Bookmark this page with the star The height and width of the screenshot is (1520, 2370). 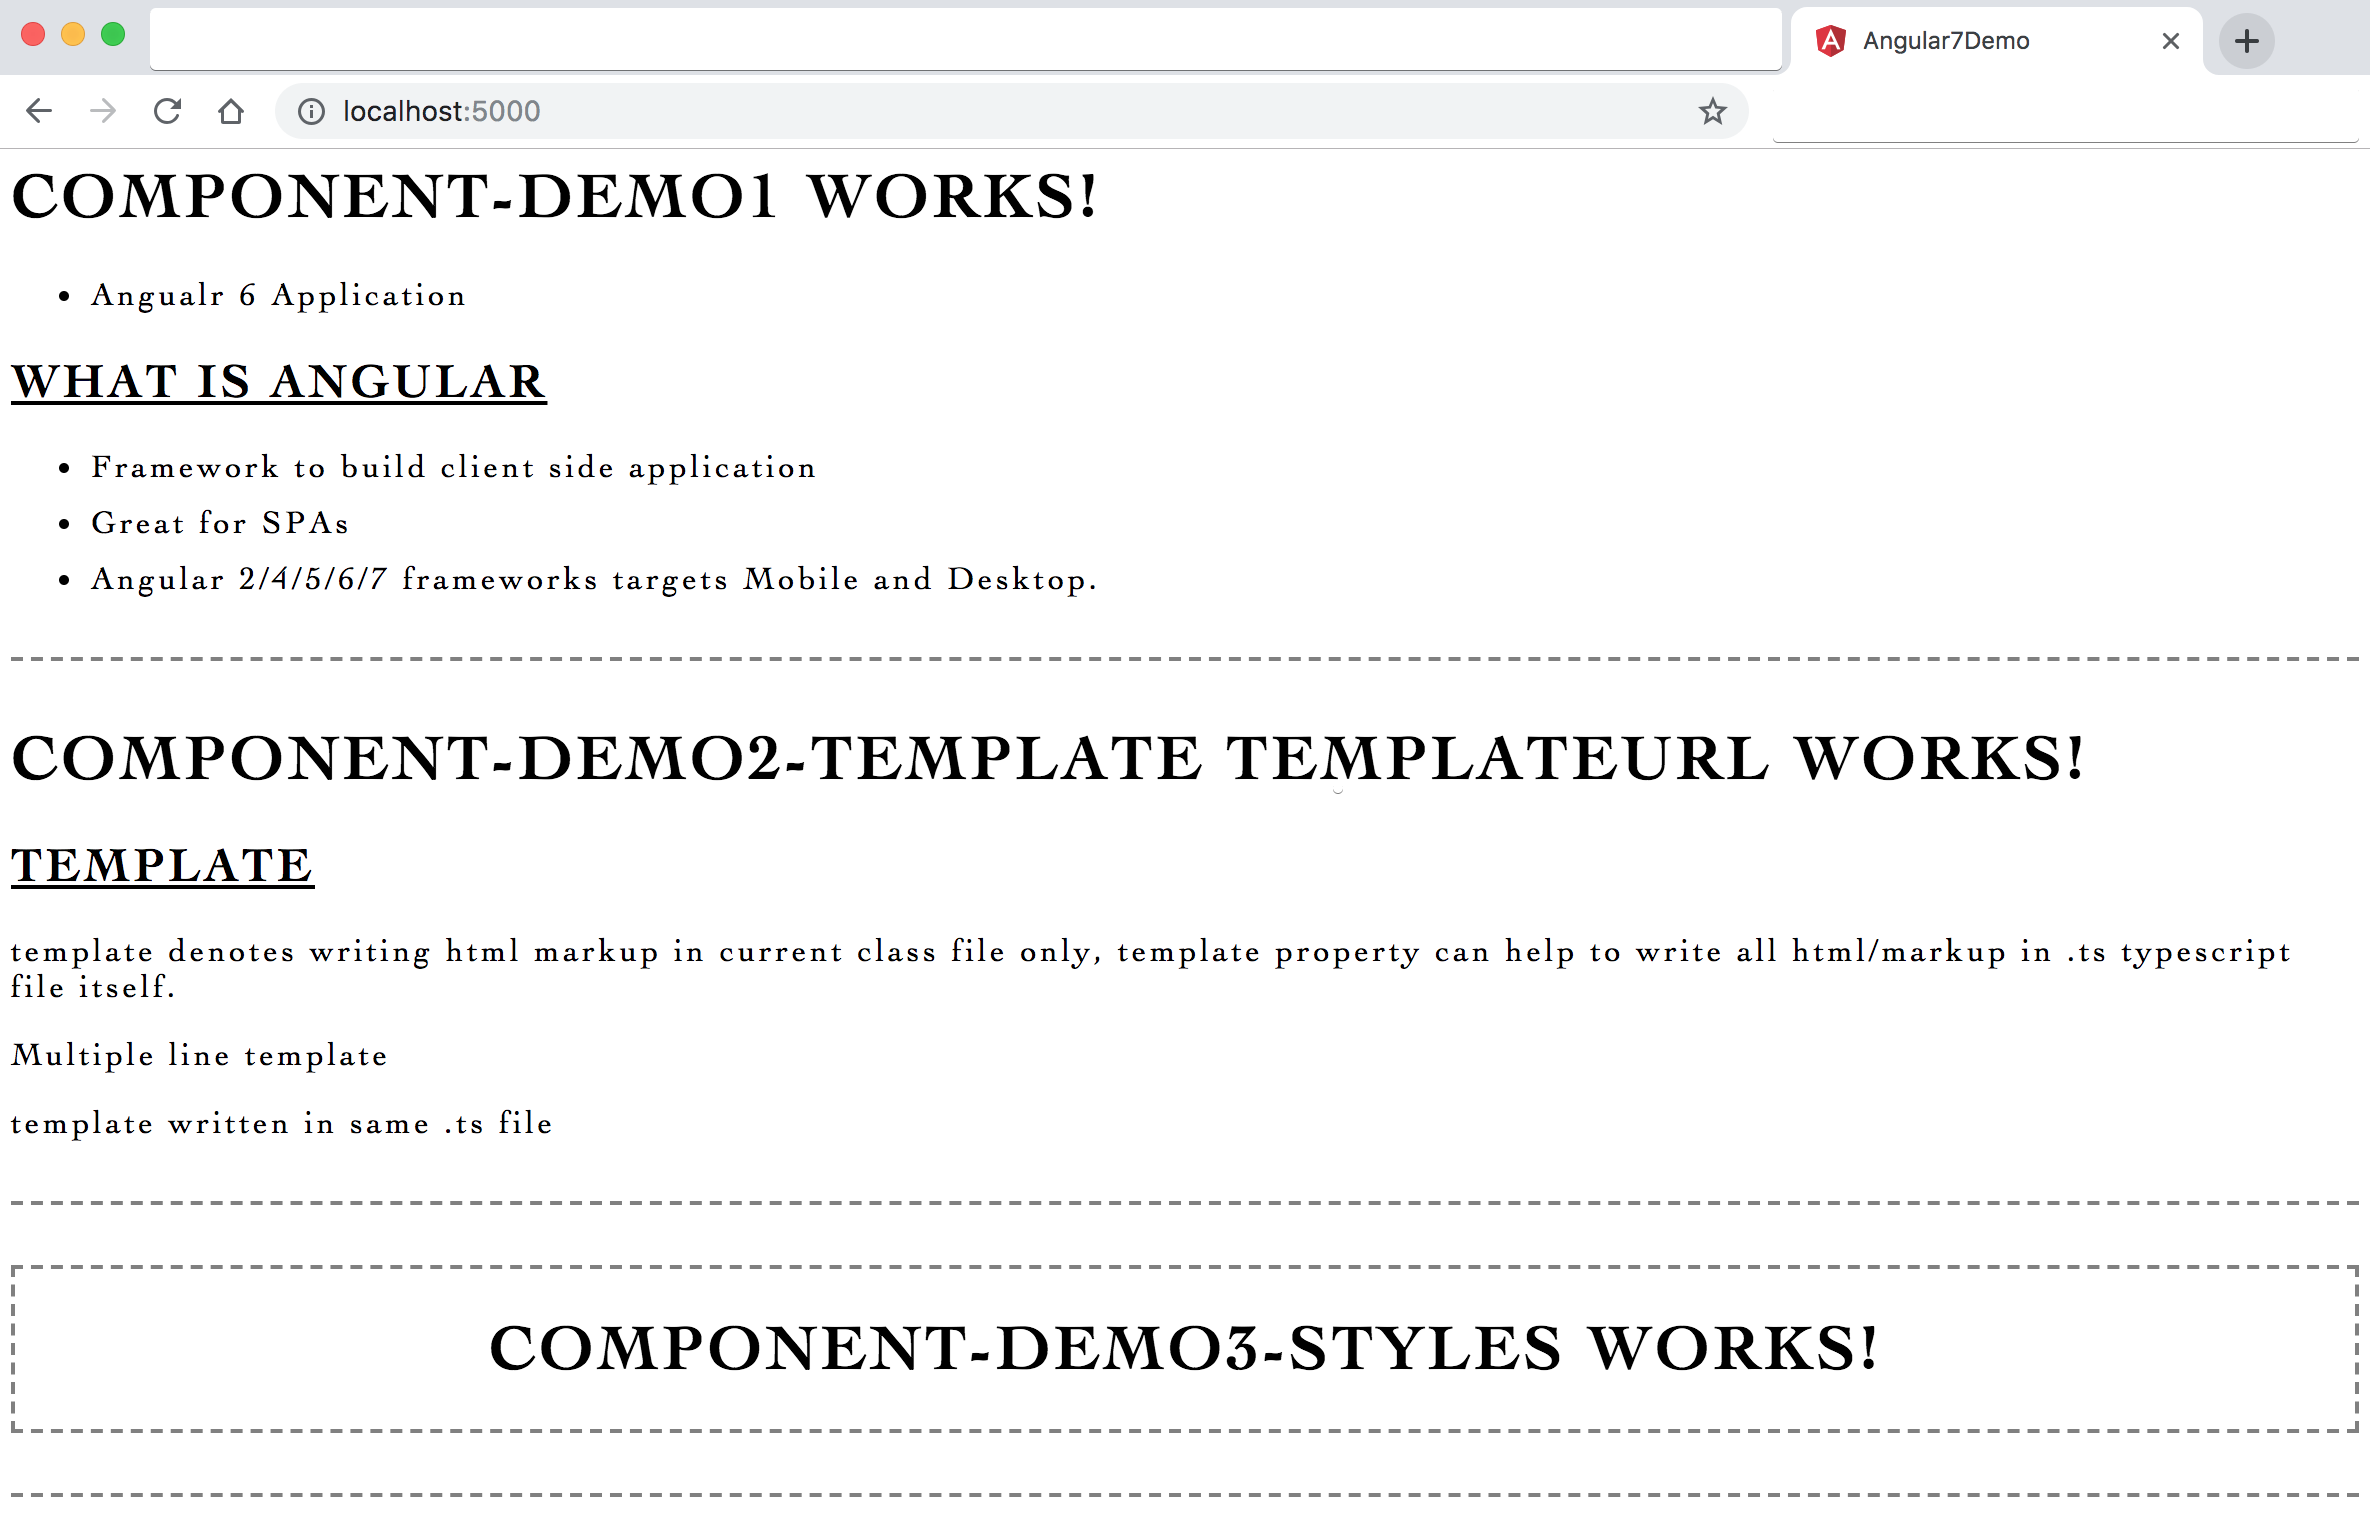[1712, 111]
